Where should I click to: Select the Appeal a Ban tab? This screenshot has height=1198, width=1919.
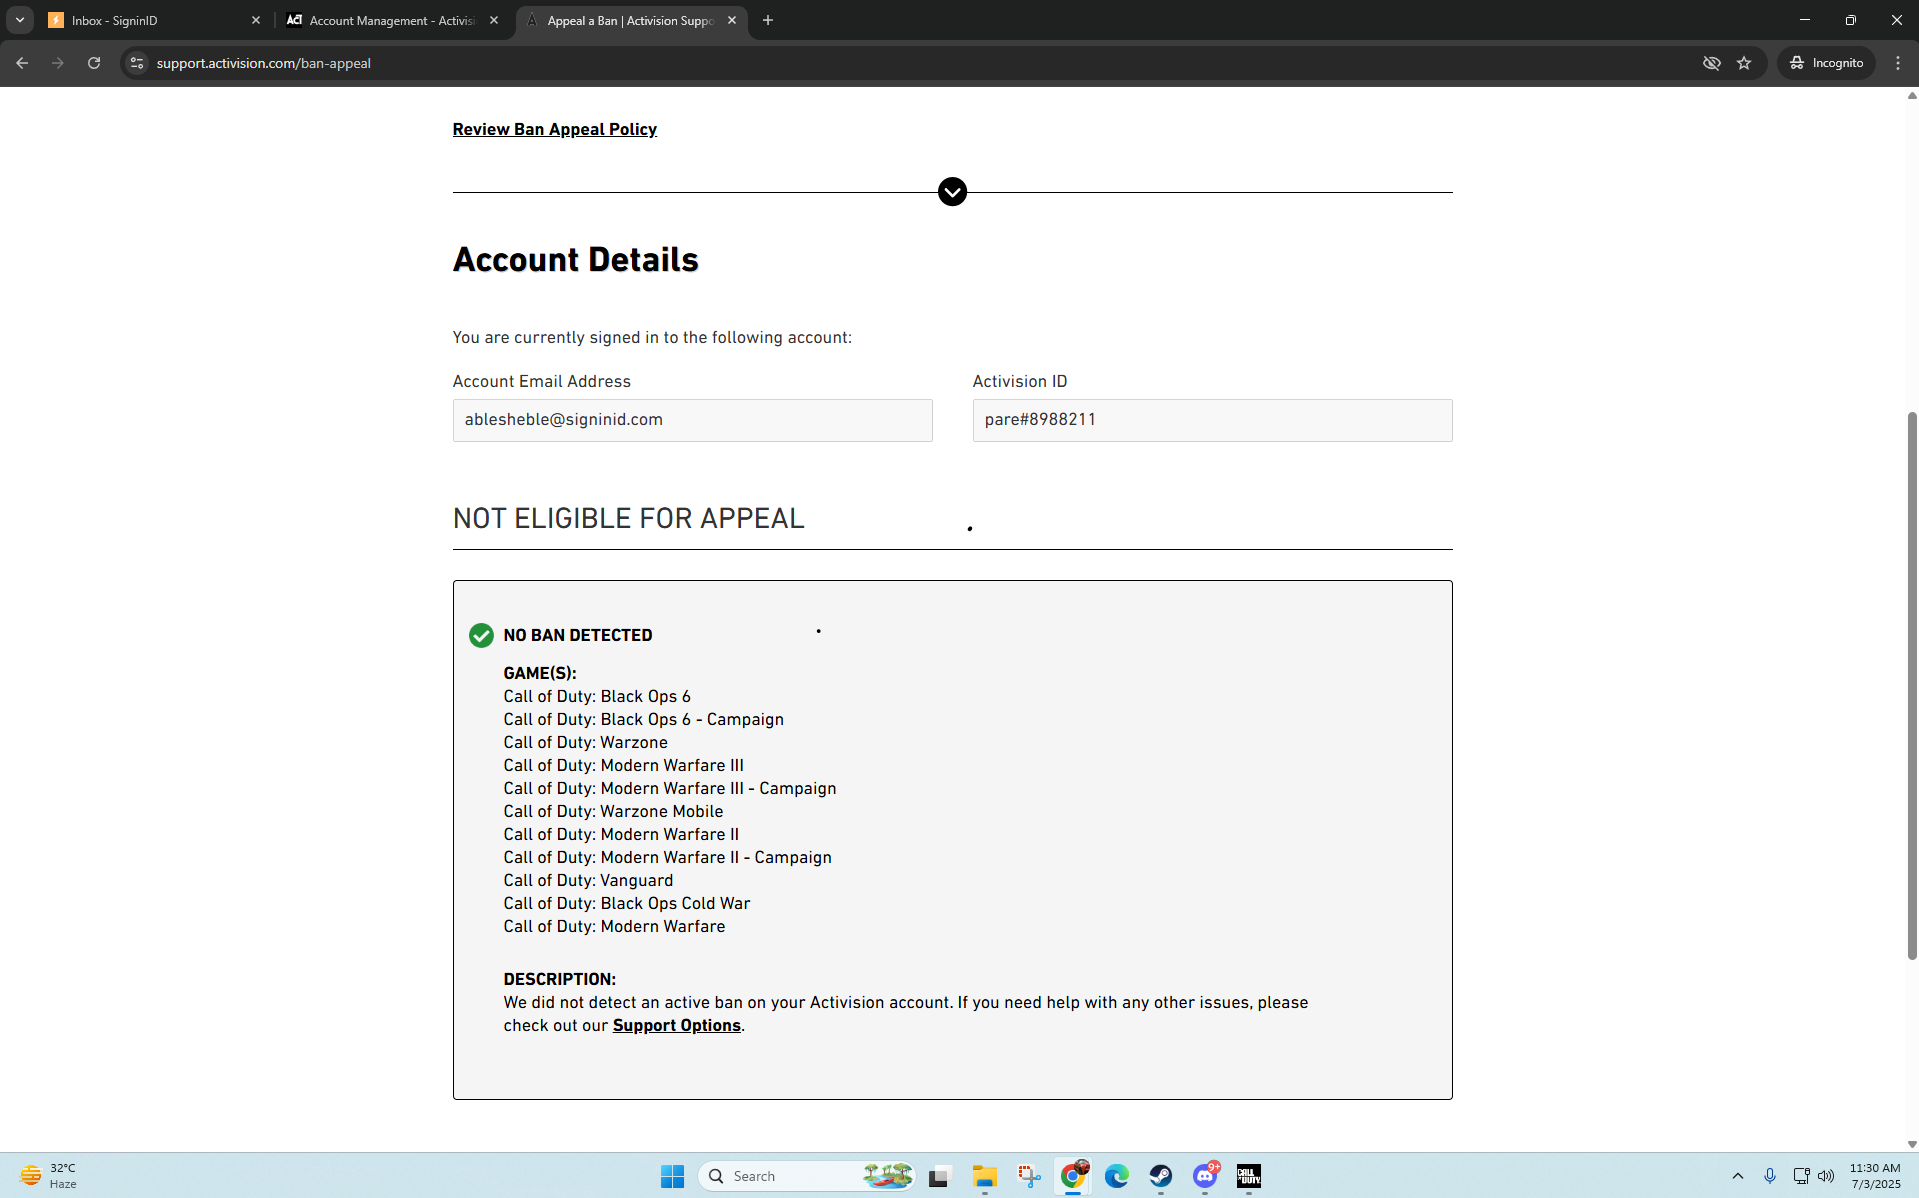[630, 20]
